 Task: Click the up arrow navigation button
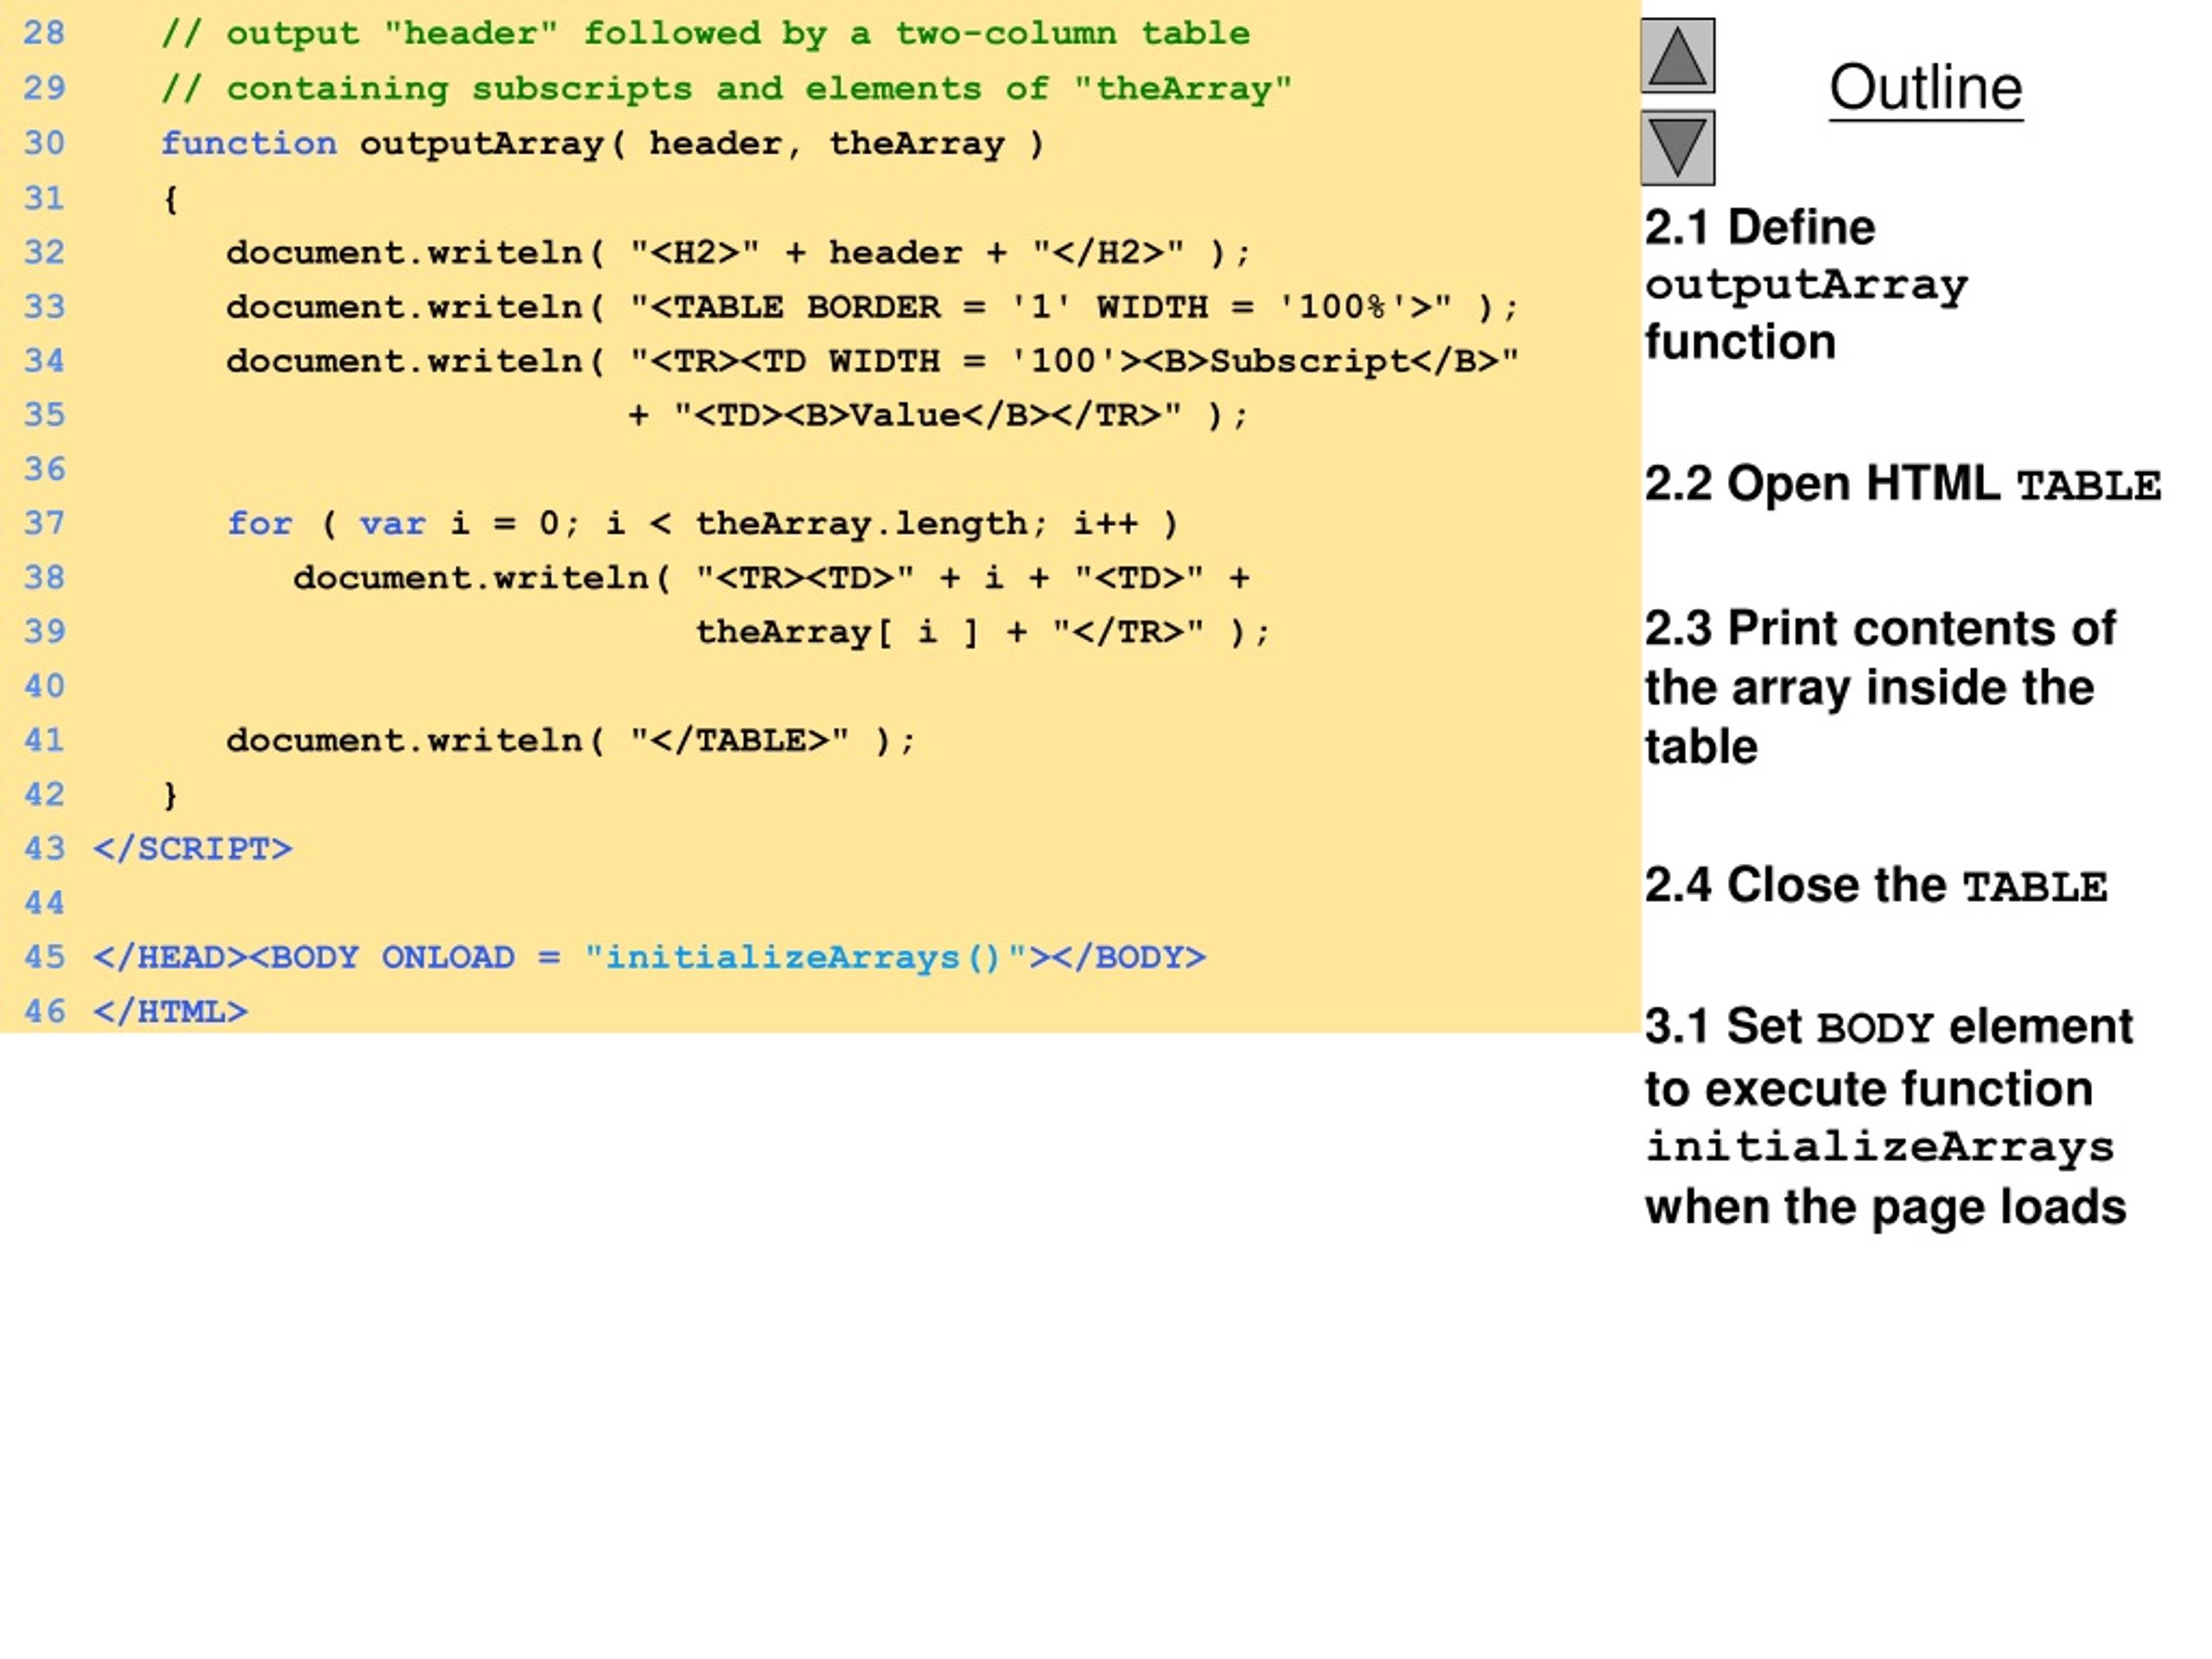click(1677, 56)
